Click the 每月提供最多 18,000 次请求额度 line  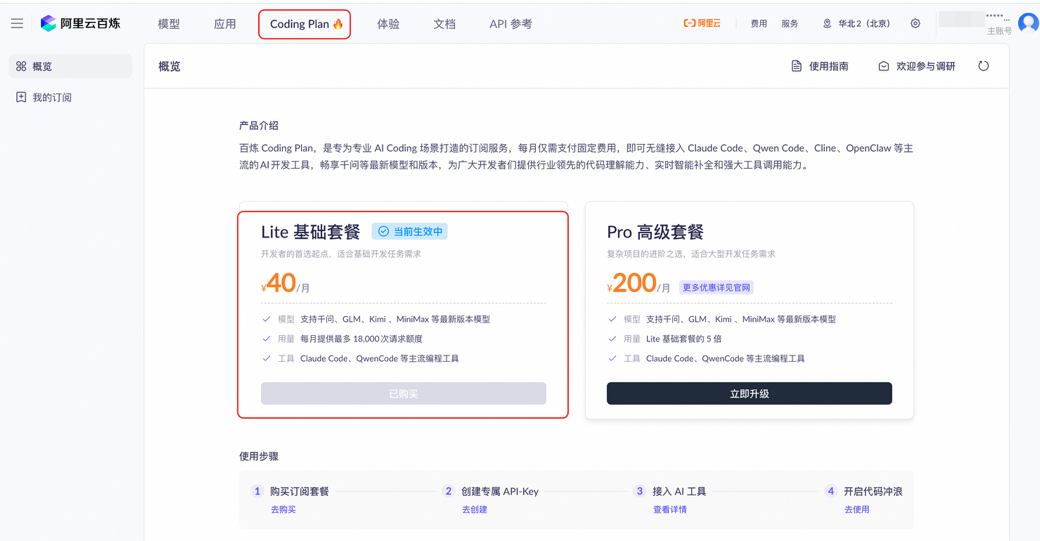click(361, 339)
